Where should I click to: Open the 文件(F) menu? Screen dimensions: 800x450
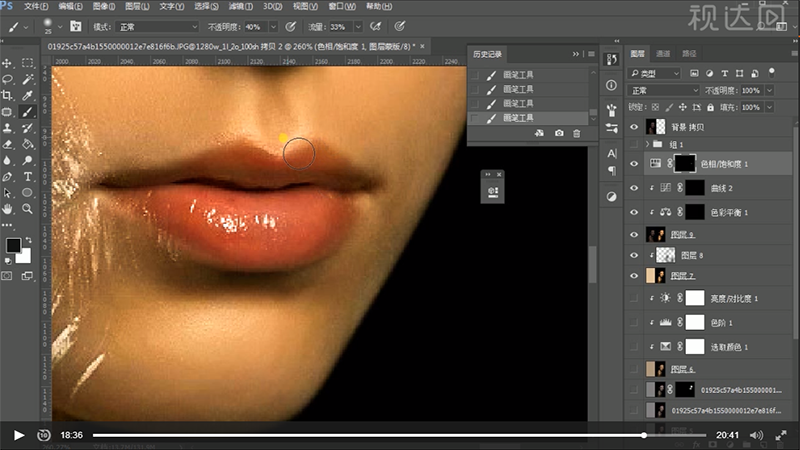(36, 7)
